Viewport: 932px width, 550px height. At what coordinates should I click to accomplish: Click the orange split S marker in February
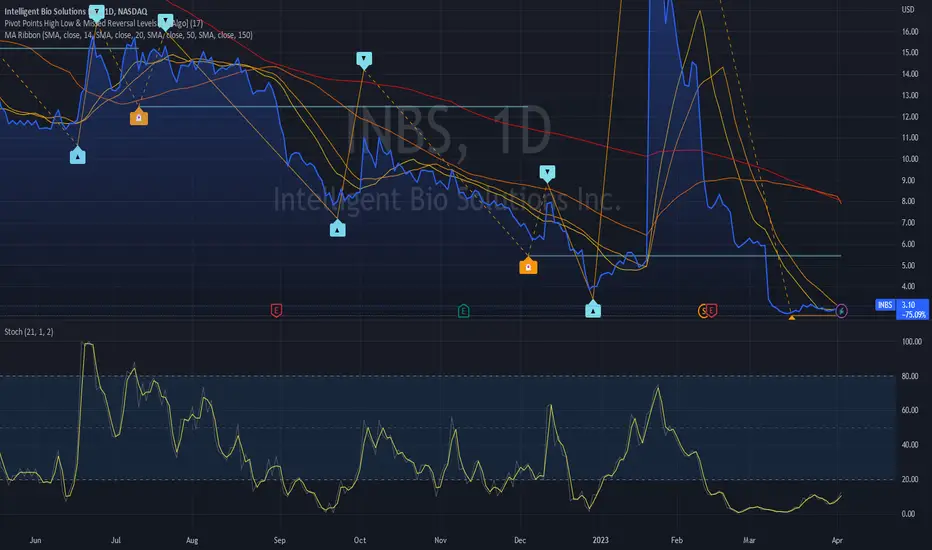[703, 311]
